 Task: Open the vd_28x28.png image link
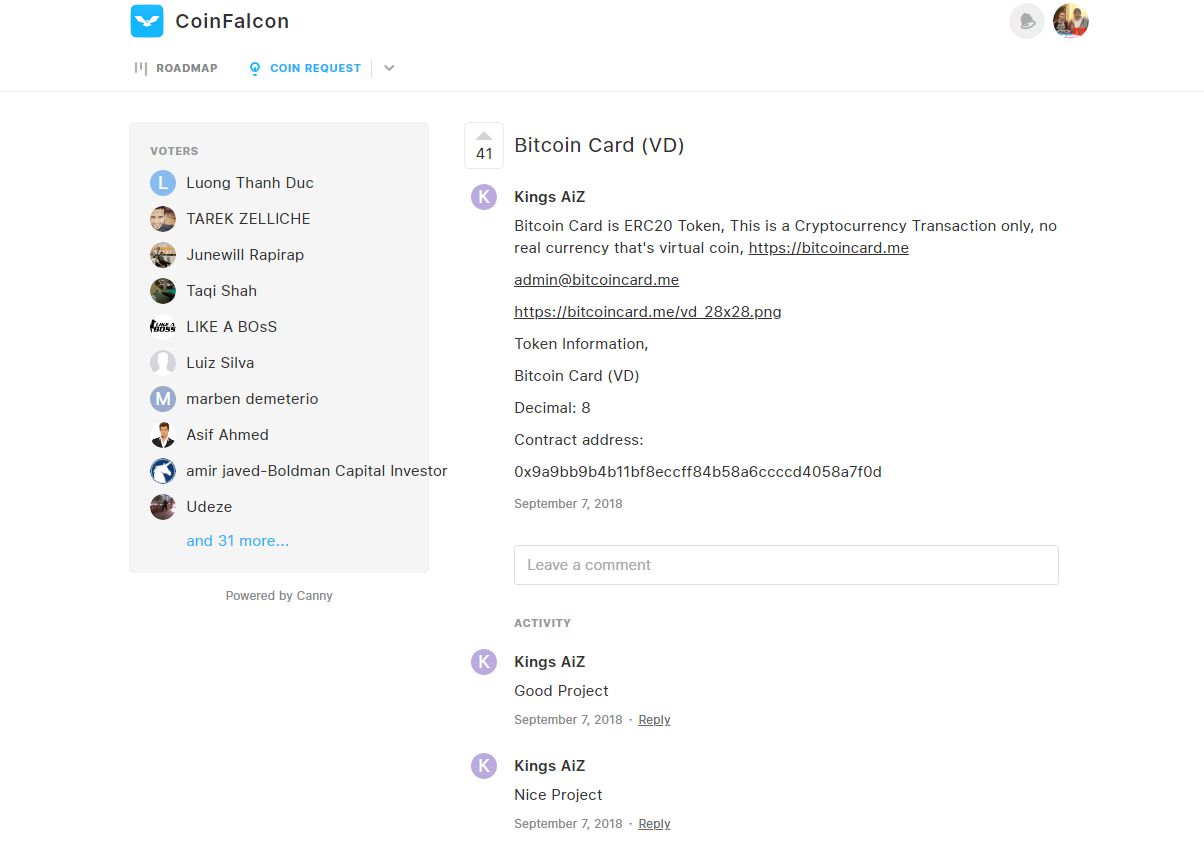click(x=648, y=312)
